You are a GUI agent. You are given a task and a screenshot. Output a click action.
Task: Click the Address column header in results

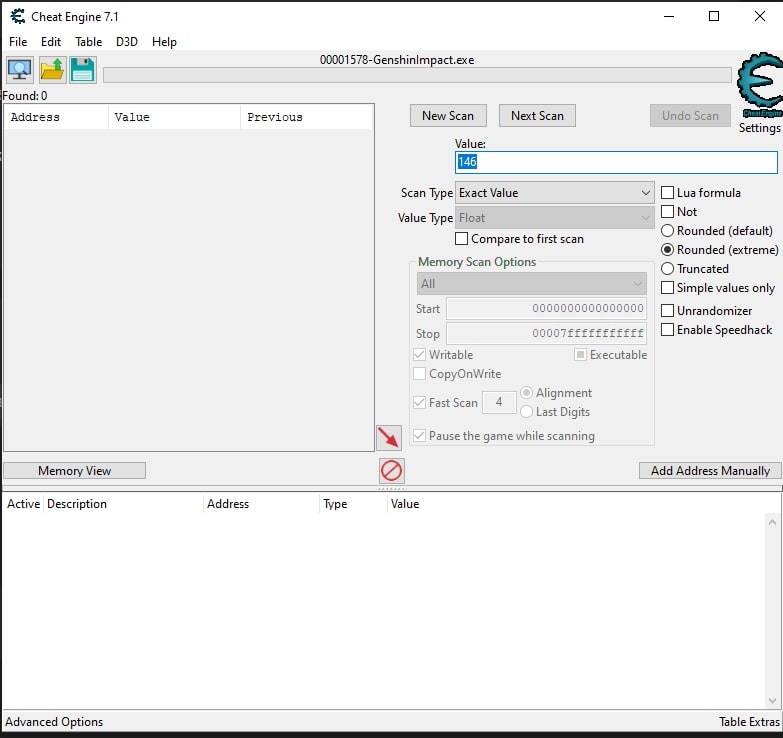coord(56,117)
